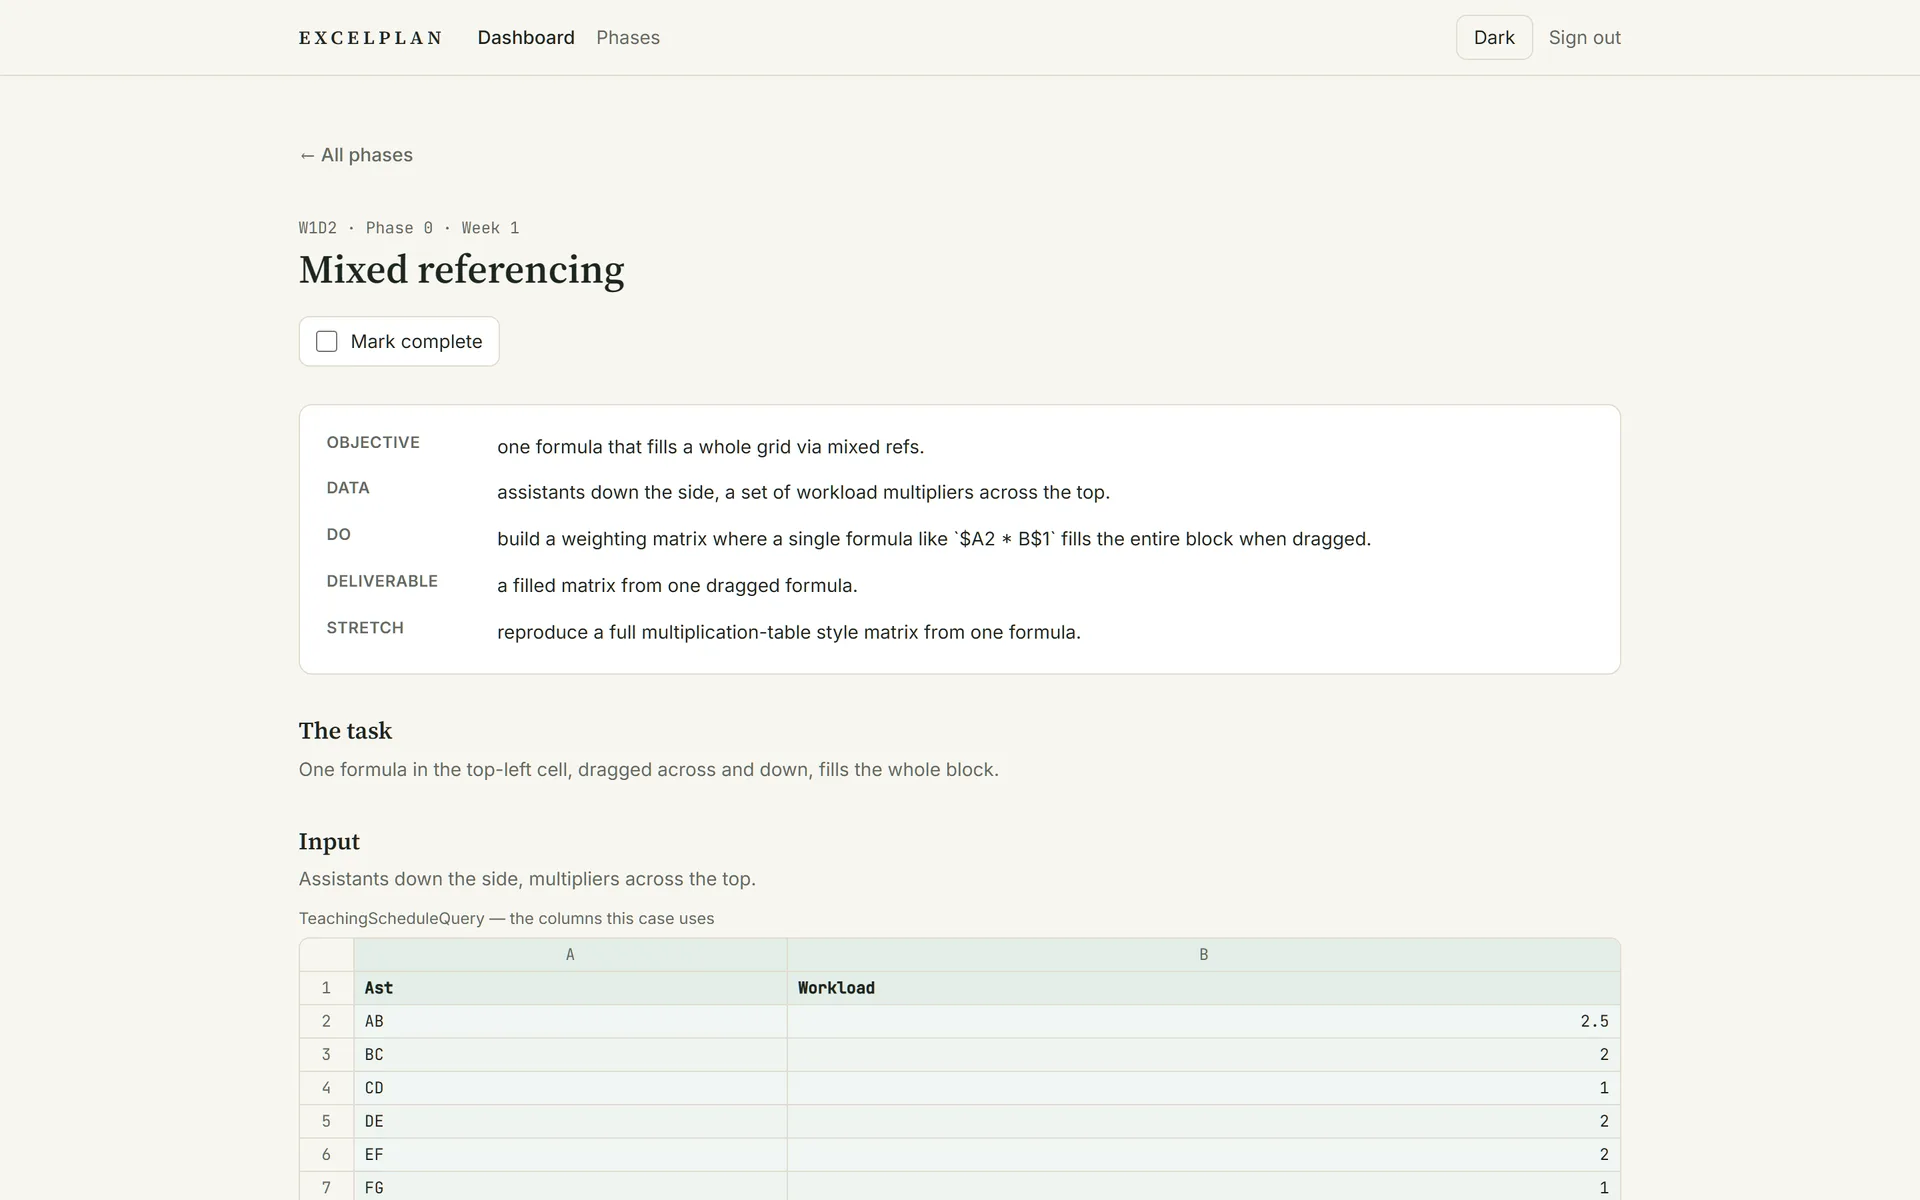Click the Sign out link
The image size is (1920, 1200).
[1585, 38]
